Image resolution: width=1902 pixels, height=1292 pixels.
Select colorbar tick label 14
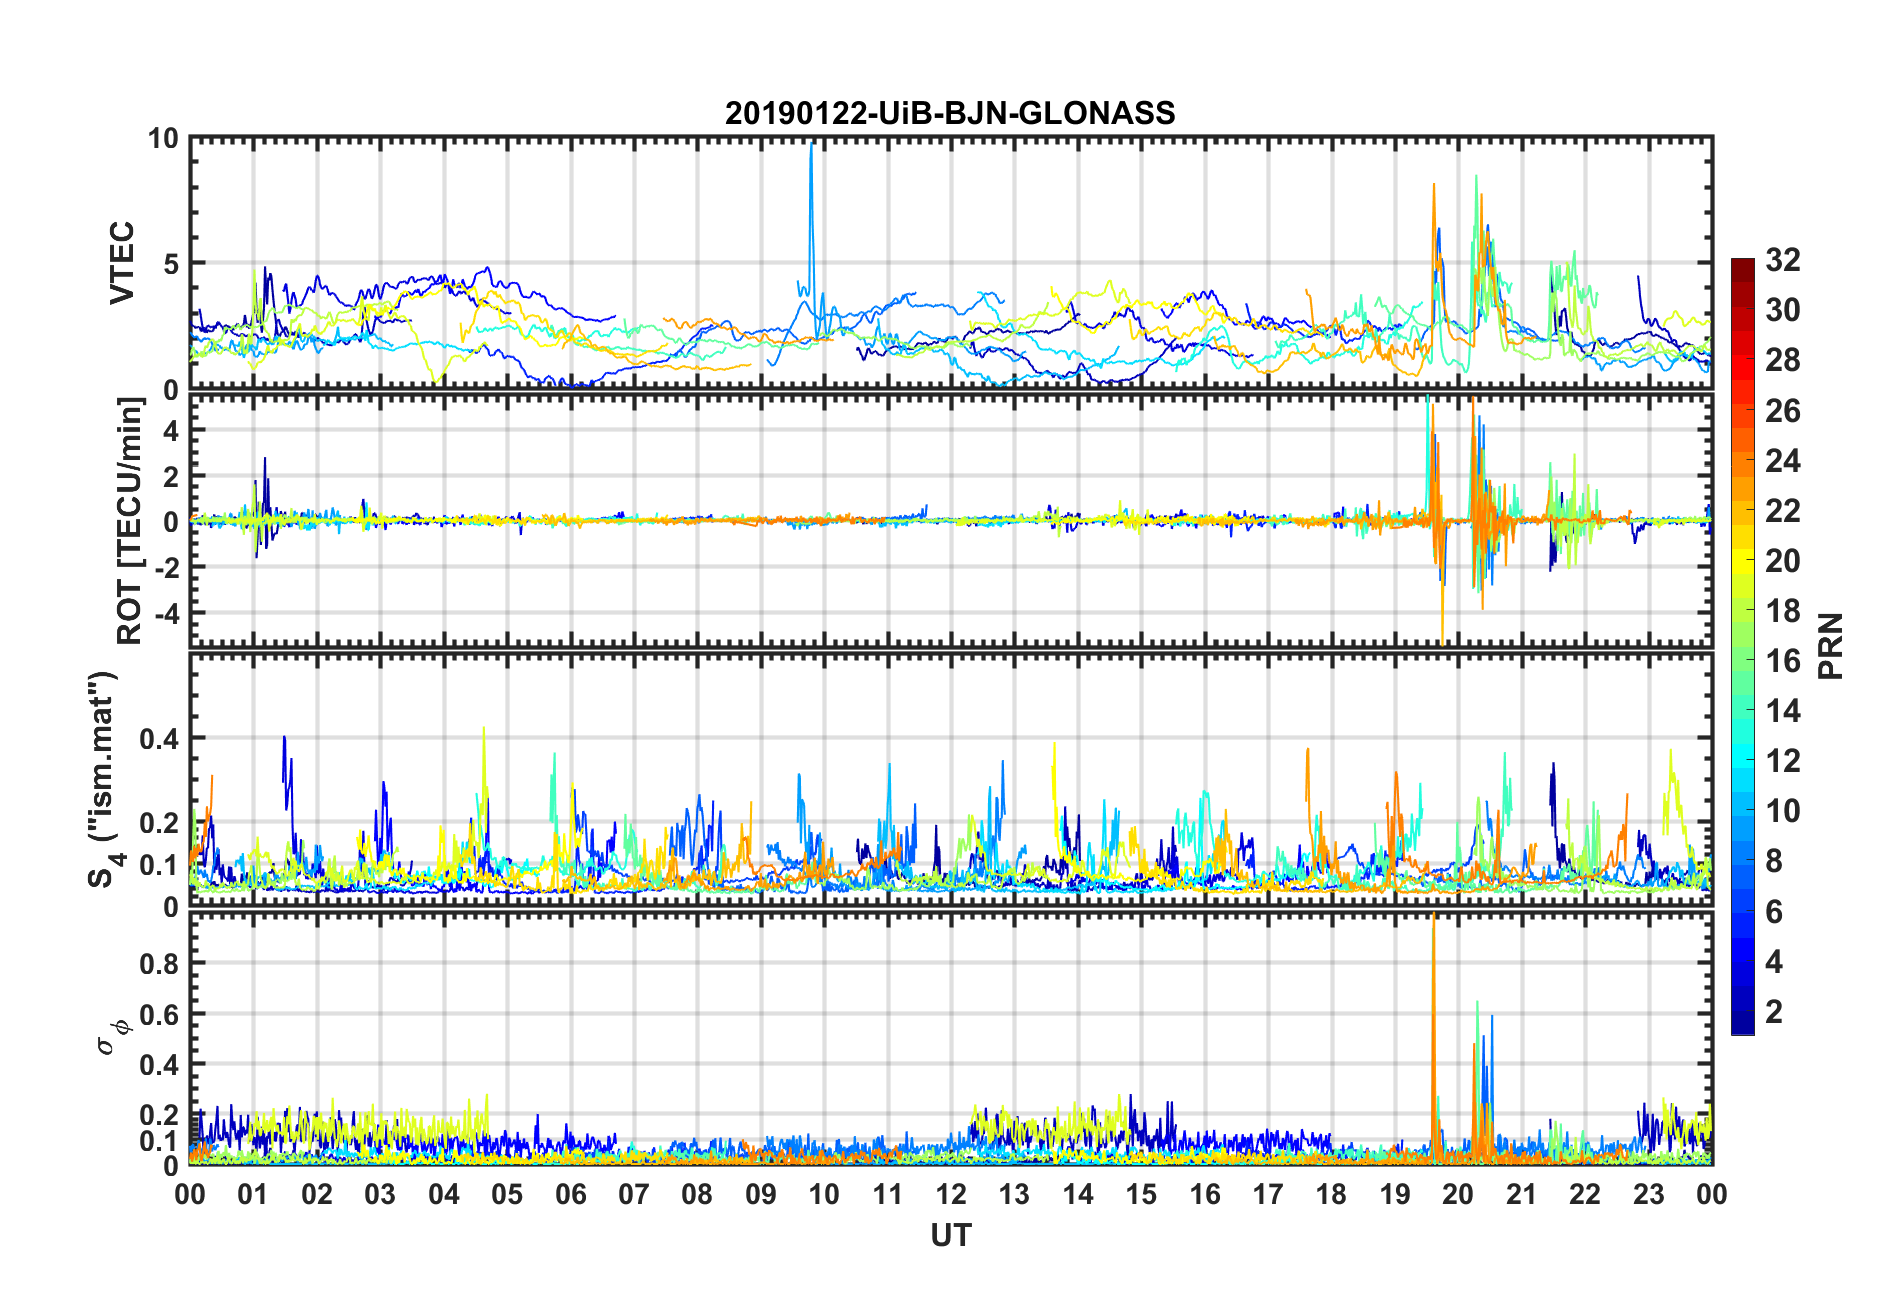pos(1783,711)
